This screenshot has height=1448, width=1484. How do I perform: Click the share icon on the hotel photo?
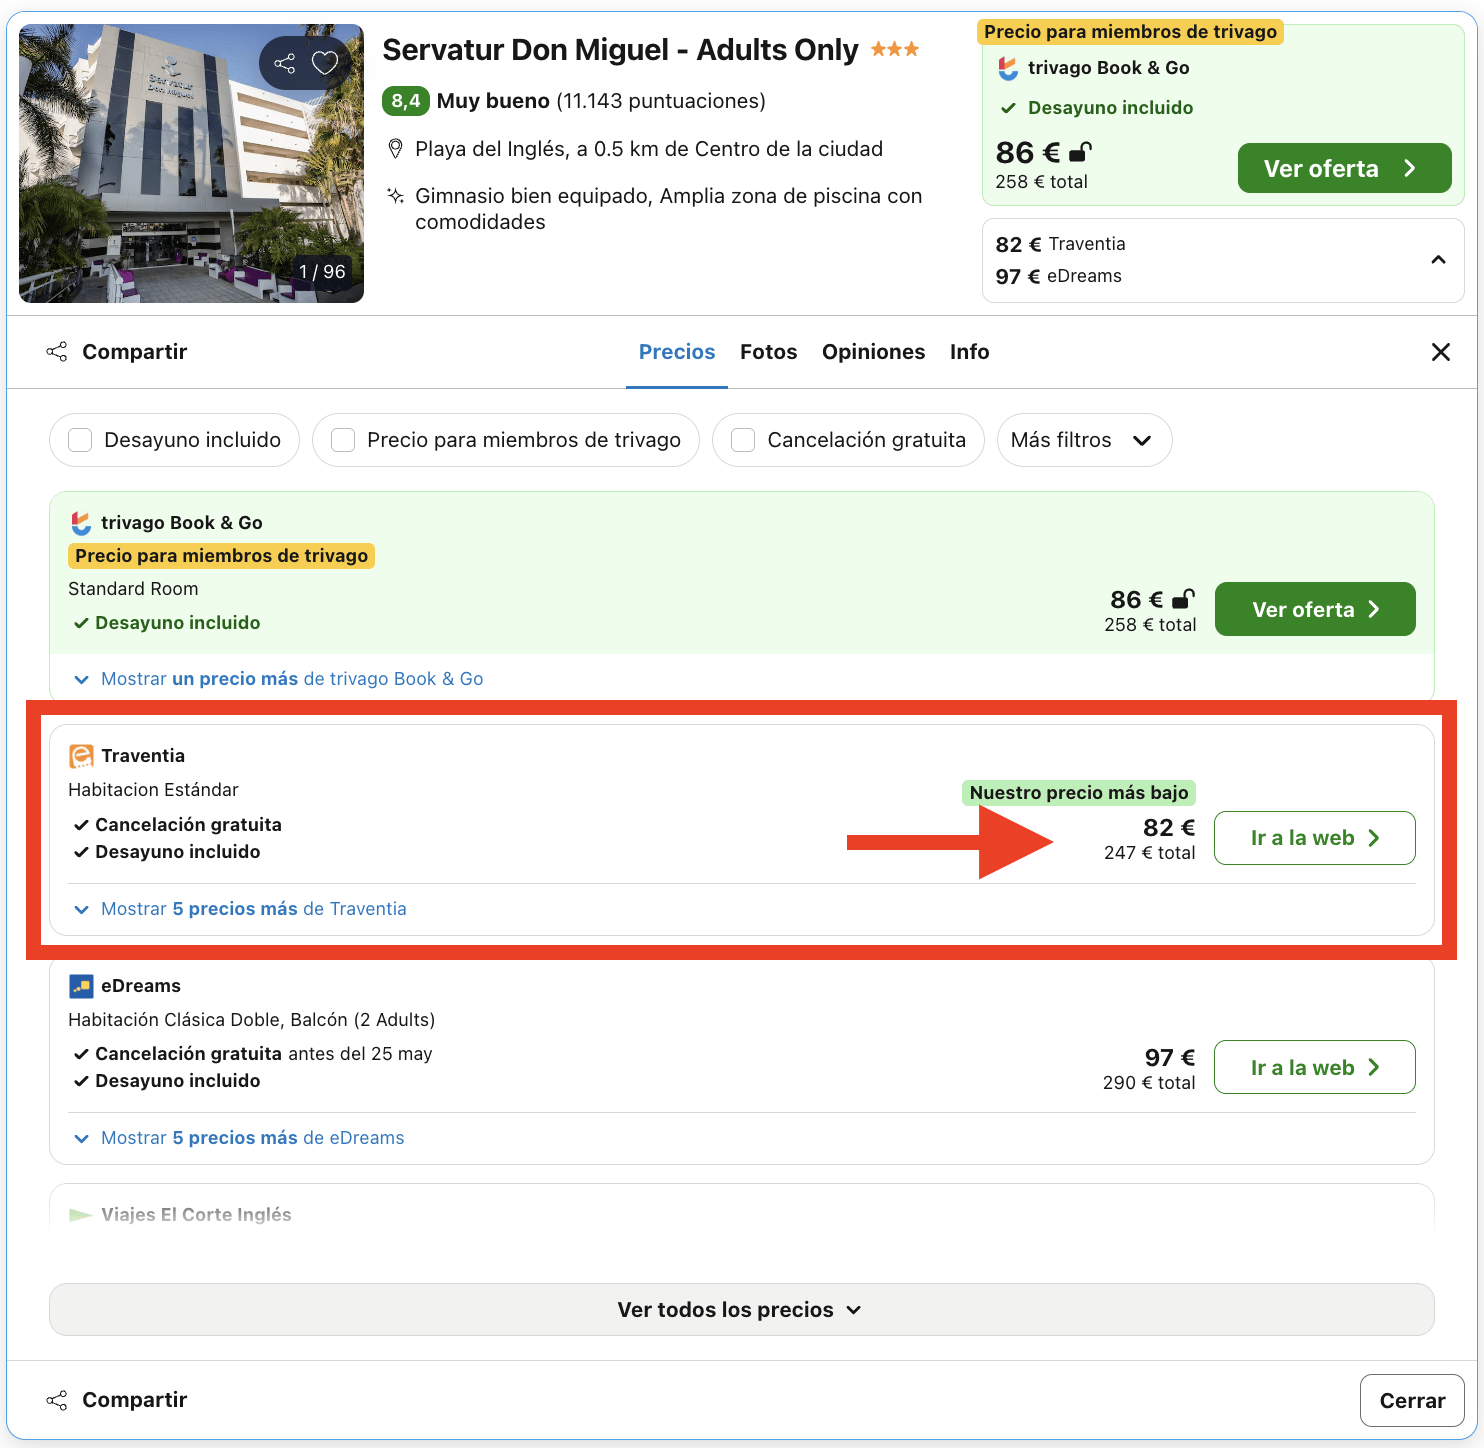285,62
